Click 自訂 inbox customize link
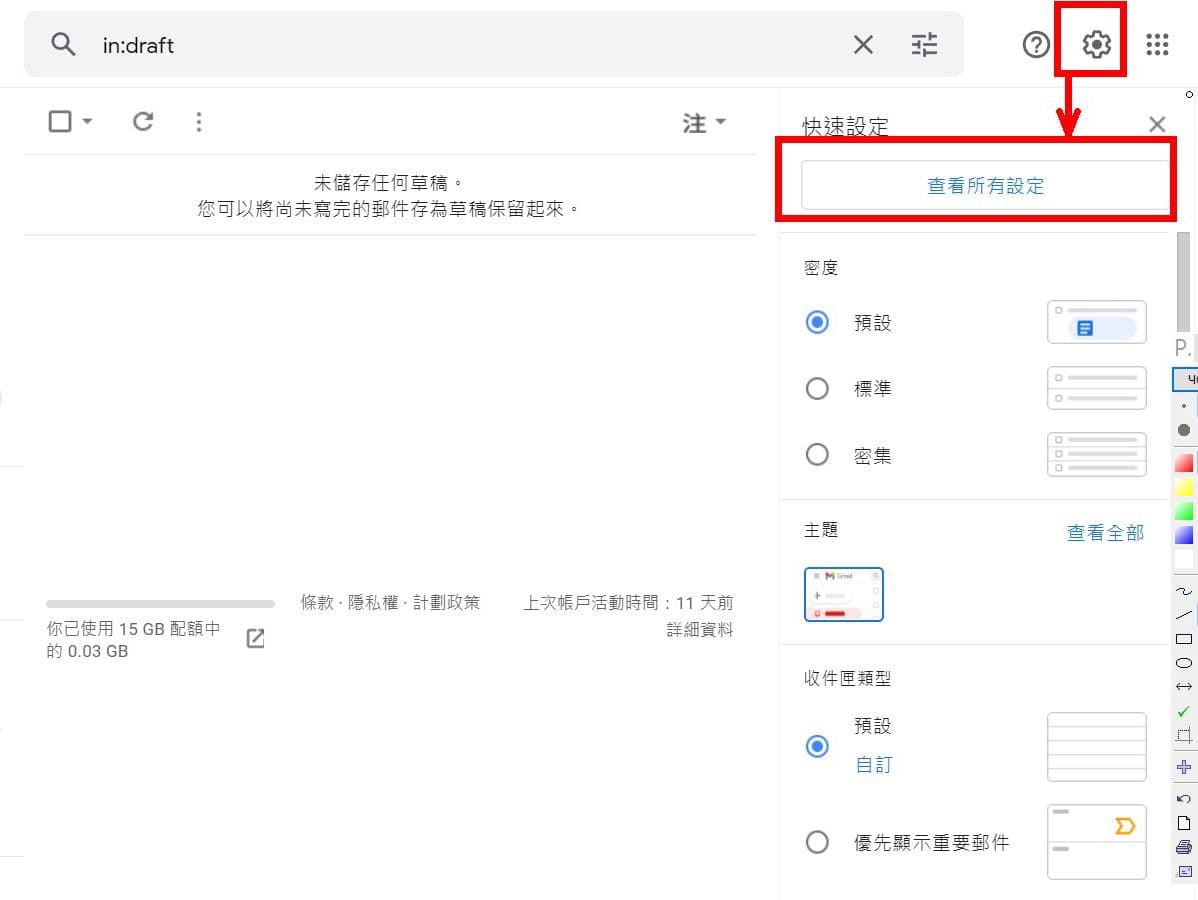1198x900 pixels. (x=873, y=765)
